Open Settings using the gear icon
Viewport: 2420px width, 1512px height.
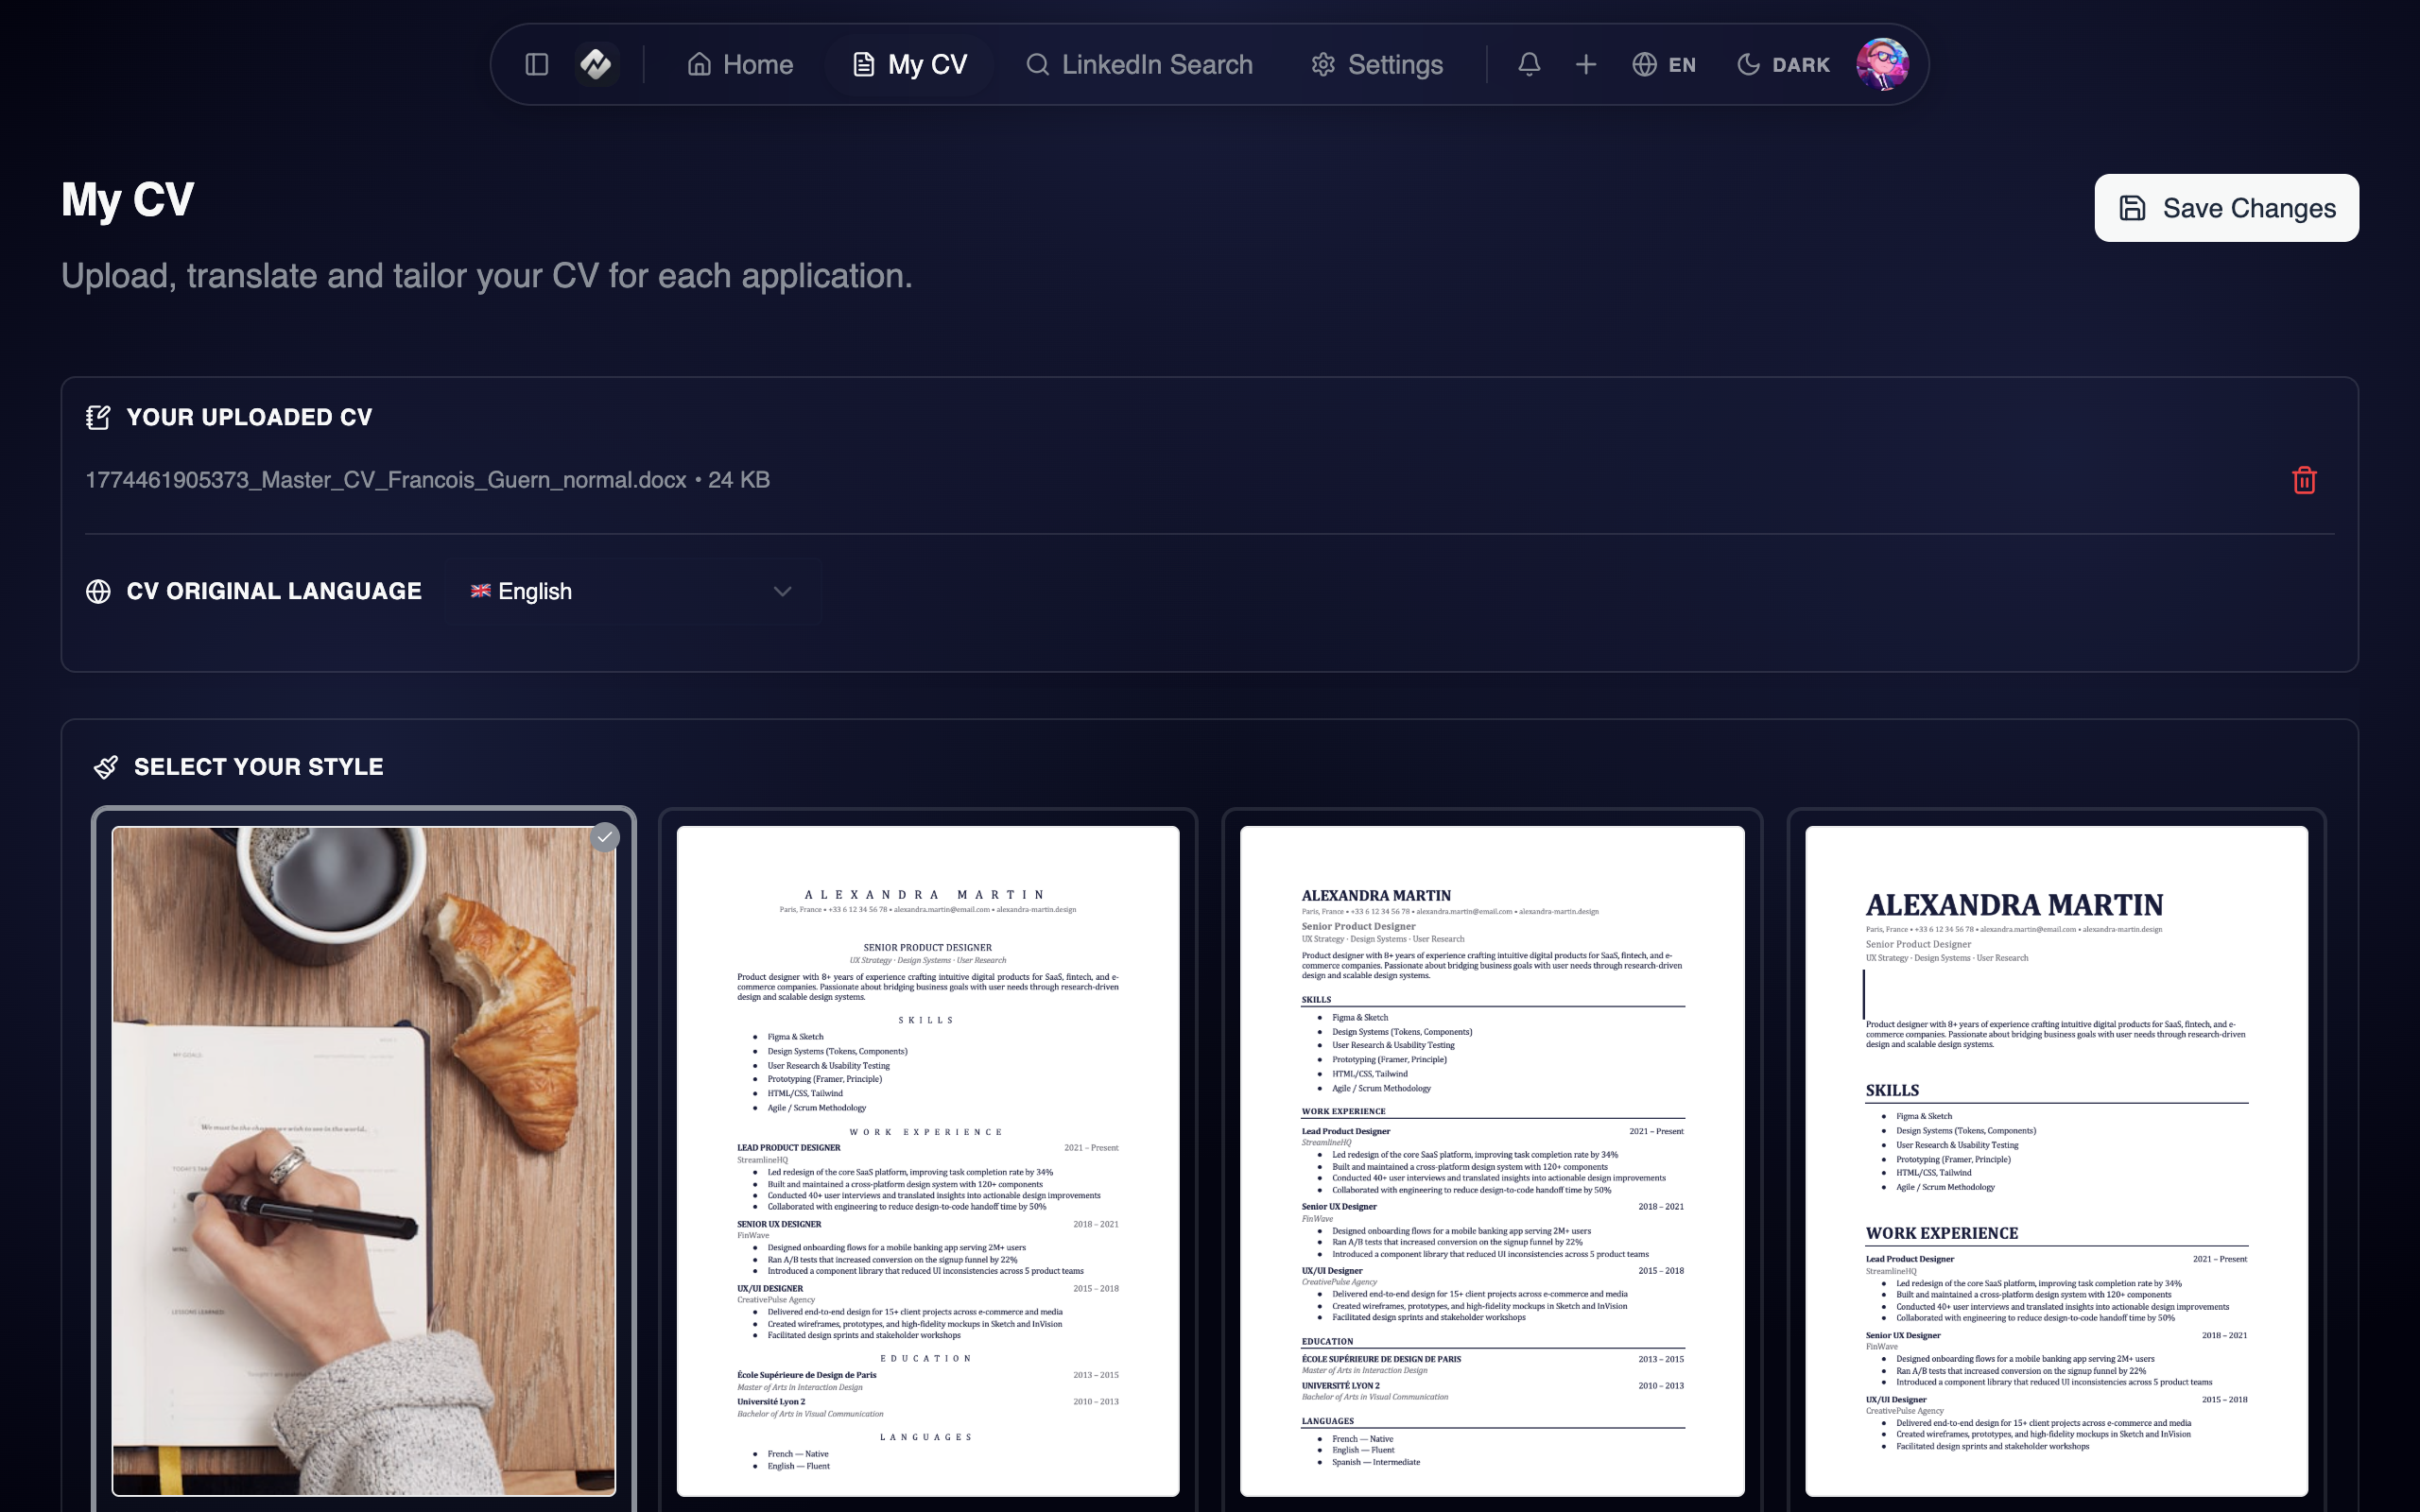point(1377,63)
